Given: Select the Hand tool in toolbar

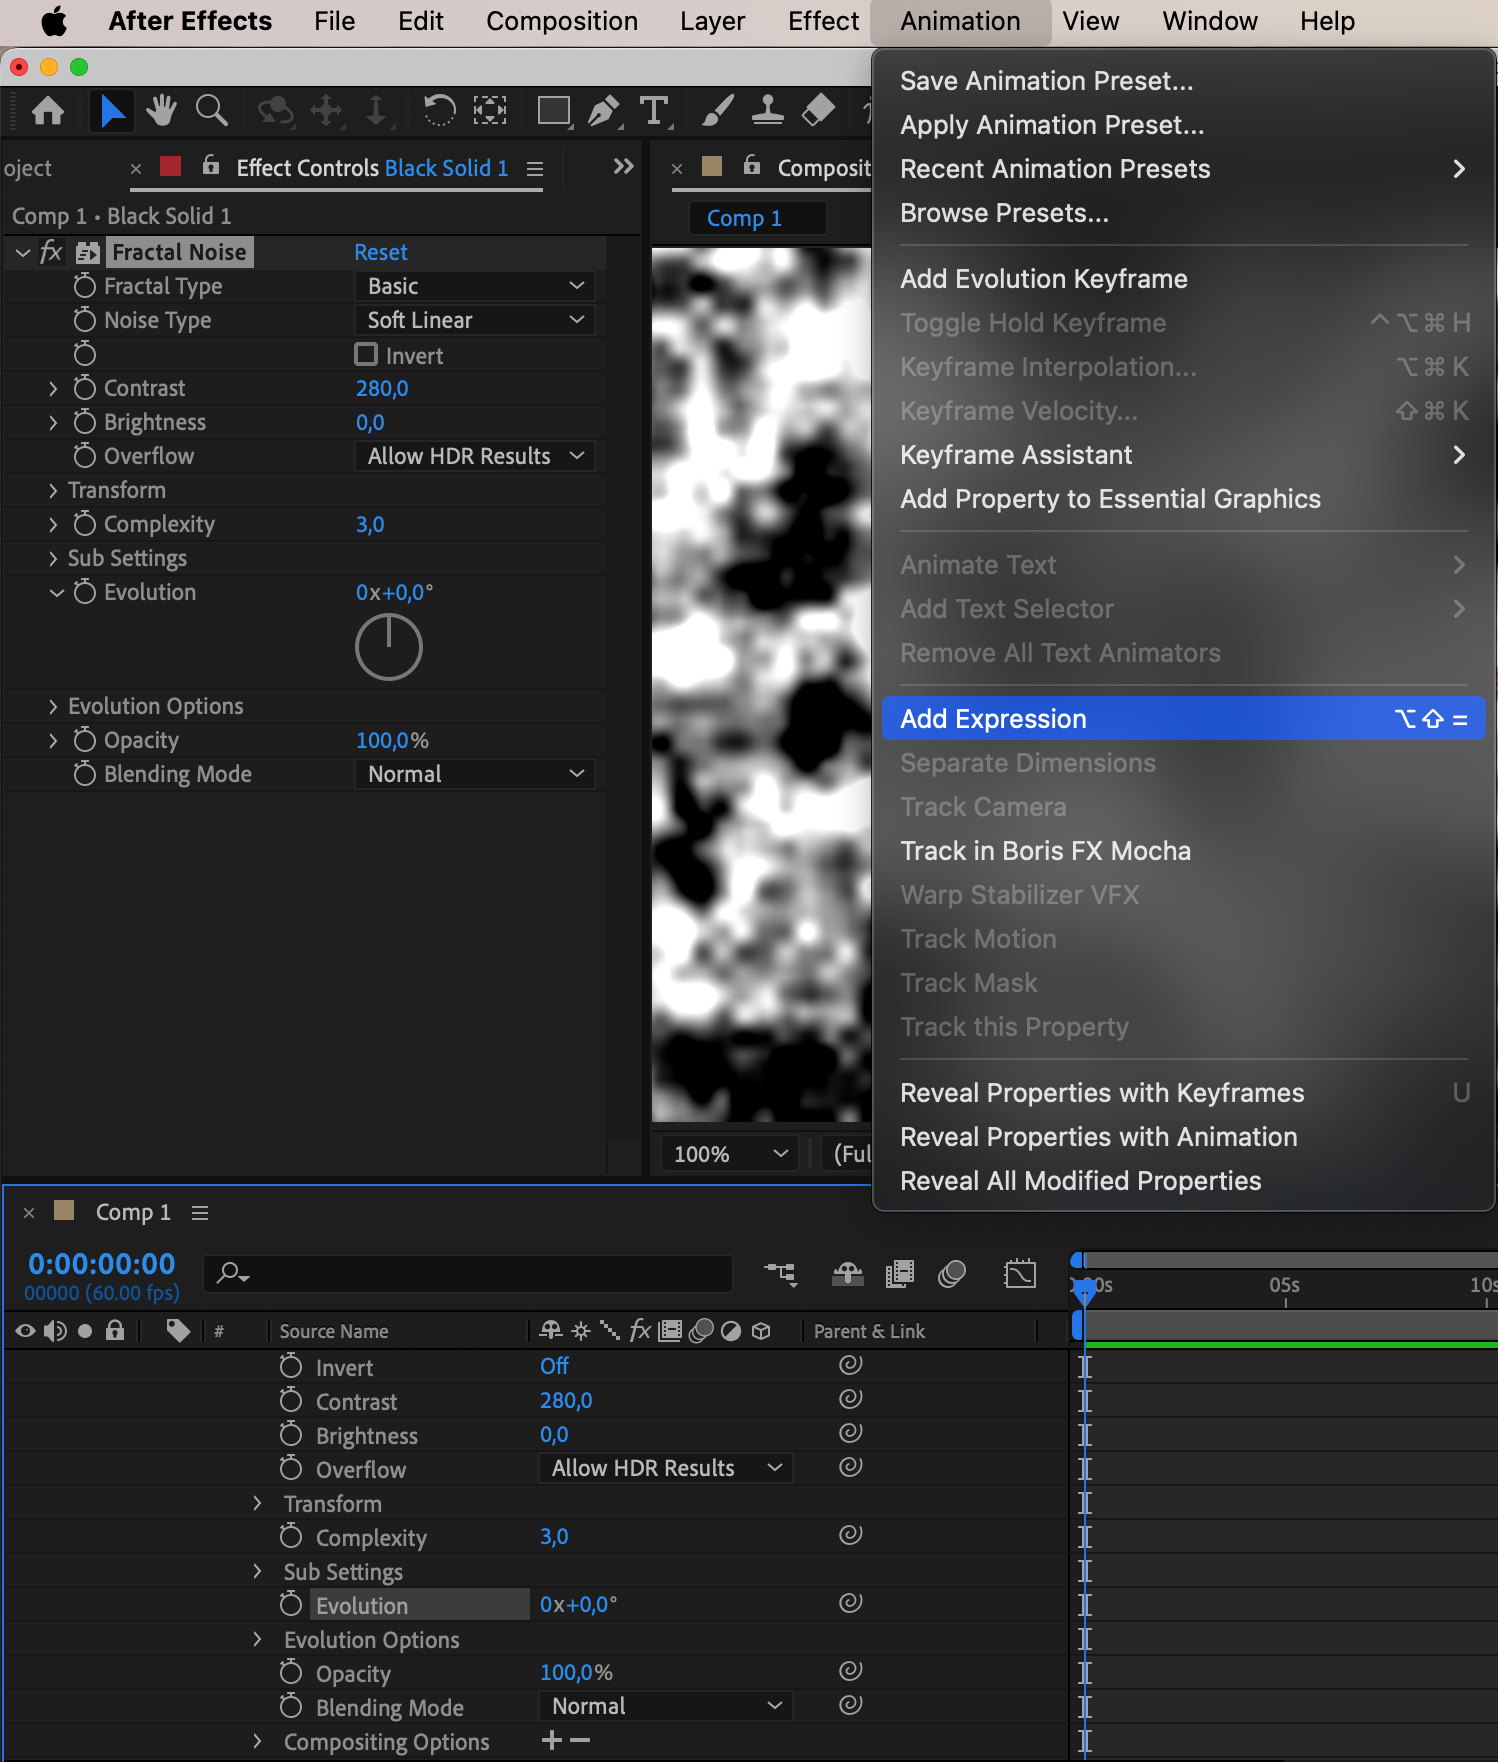Looking at the screenshot, I should point(161,111).
